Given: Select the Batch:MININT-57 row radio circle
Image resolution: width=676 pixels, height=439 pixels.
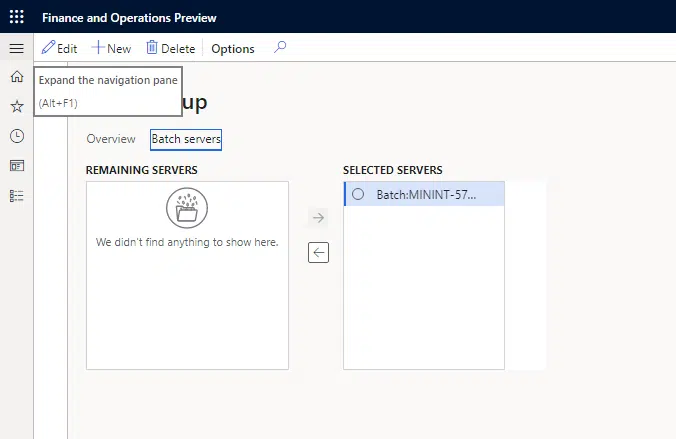Looking at the screenshot, I should [358, 194].
